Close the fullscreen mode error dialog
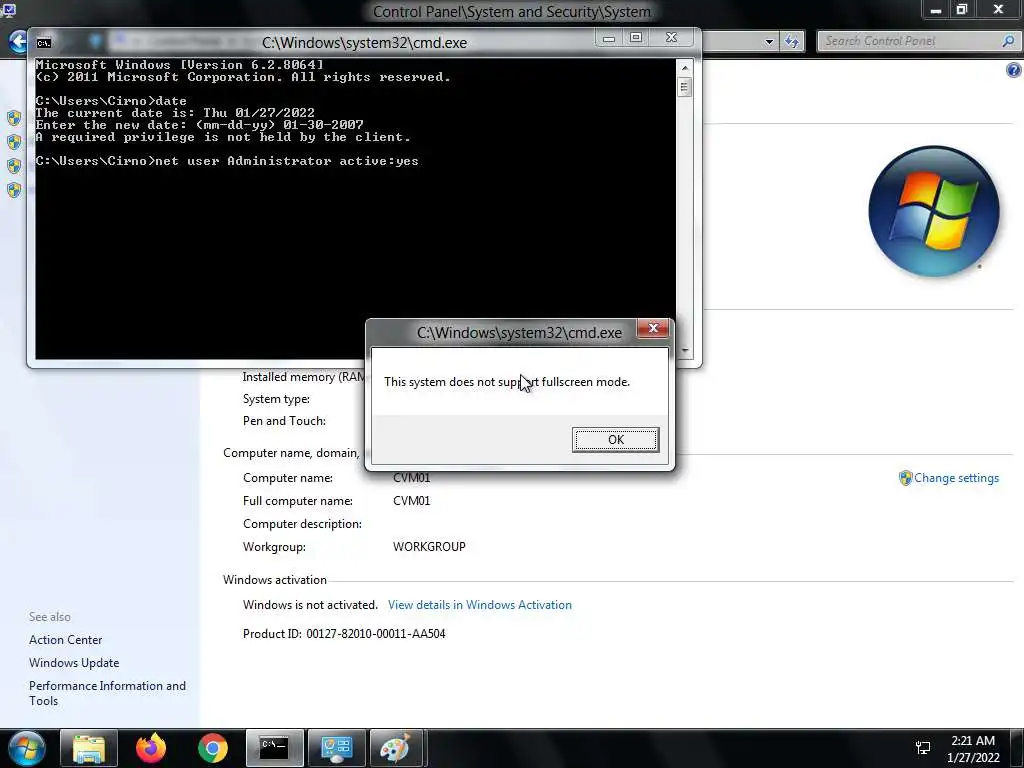Screen dimensions: 1024x768 (652, 328)
